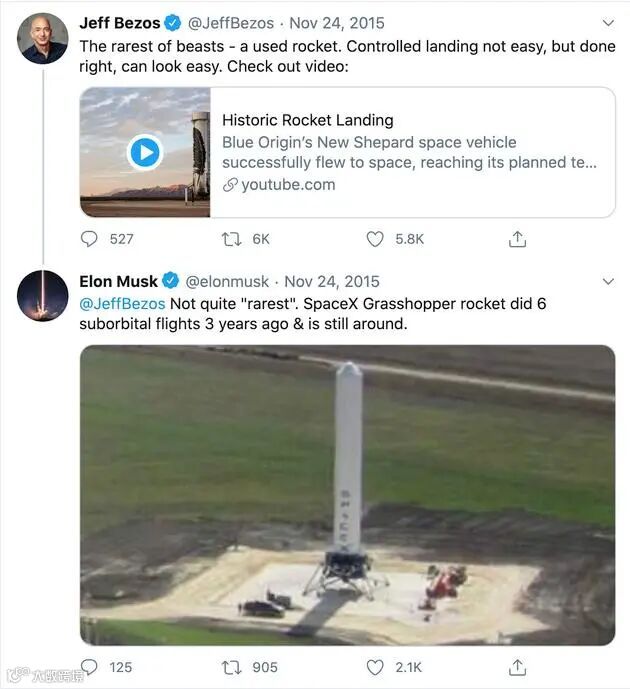Play the Historic Rocket Landing video
This screenshot has height=689, width=630.
click(x=145, y=152)
